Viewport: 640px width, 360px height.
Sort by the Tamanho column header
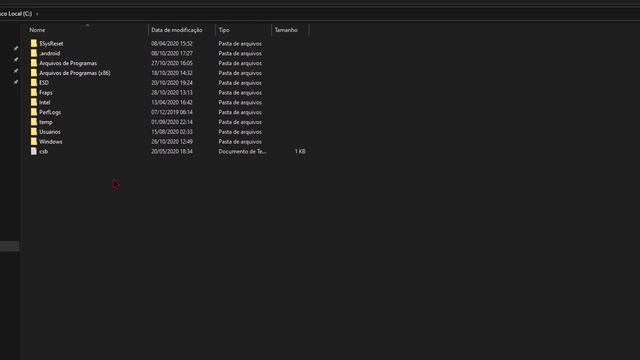coord(286,30)
